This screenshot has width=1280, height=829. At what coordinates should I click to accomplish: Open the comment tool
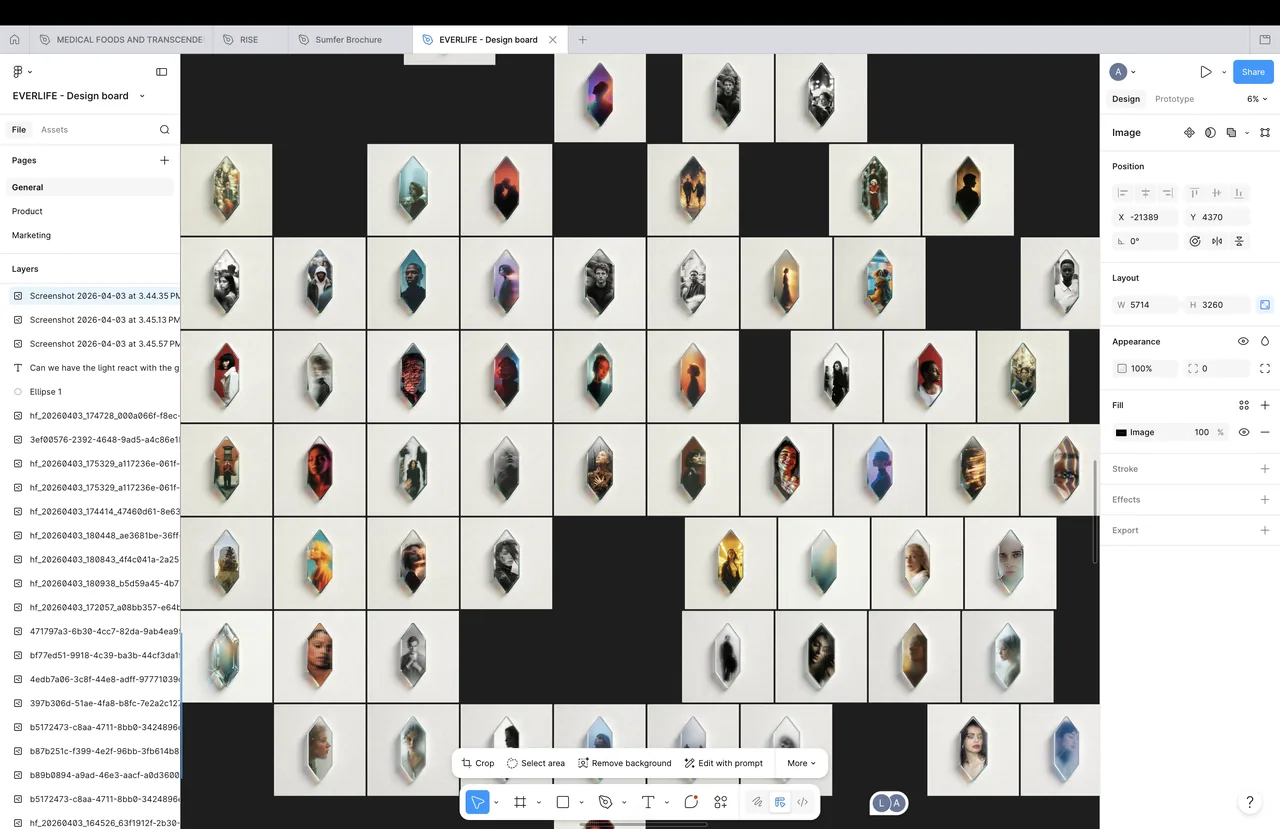[691, 802]
